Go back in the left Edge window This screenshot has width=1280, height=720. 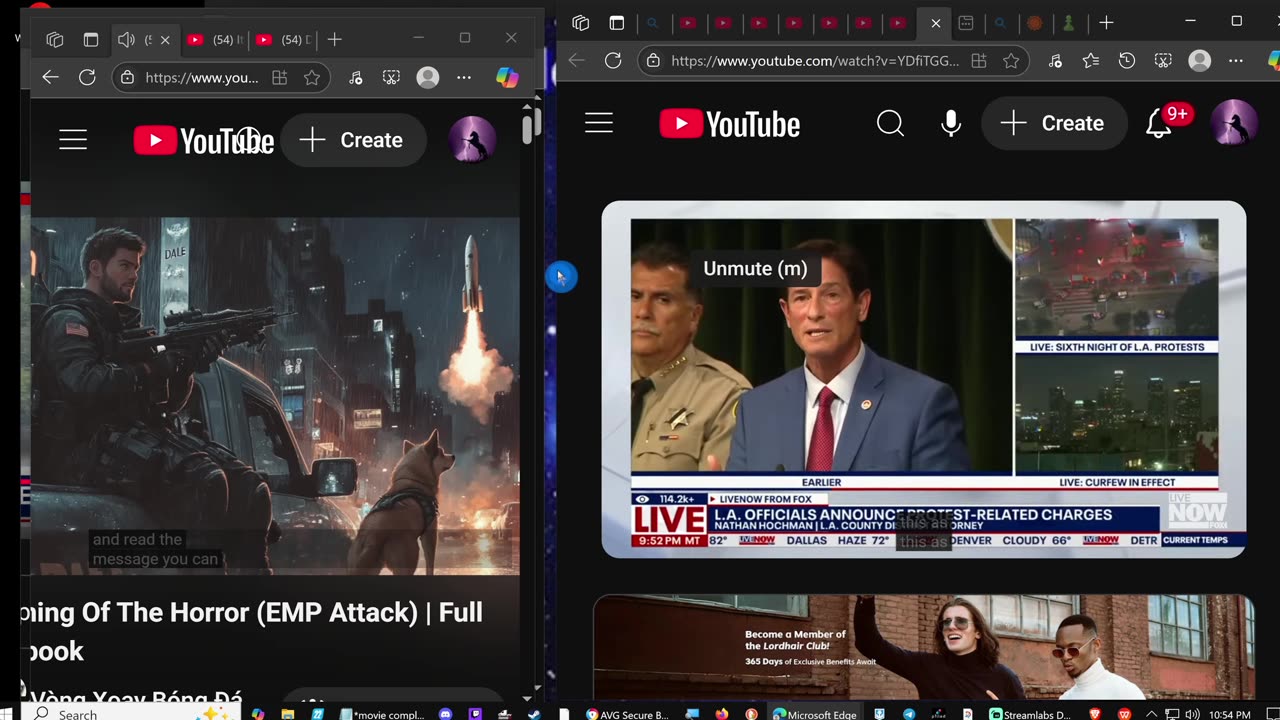[50, 77]
